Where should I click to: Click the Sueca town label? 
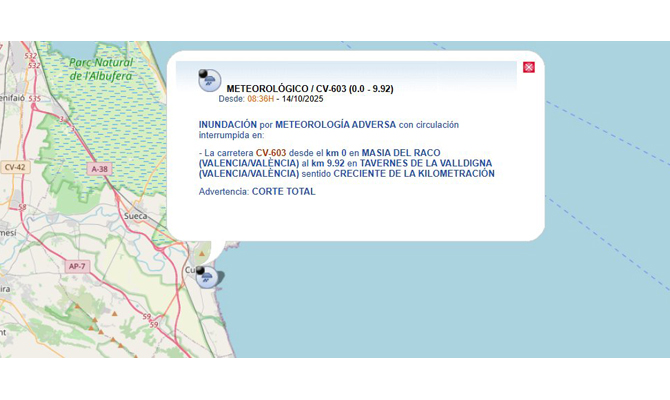point(134,215)
